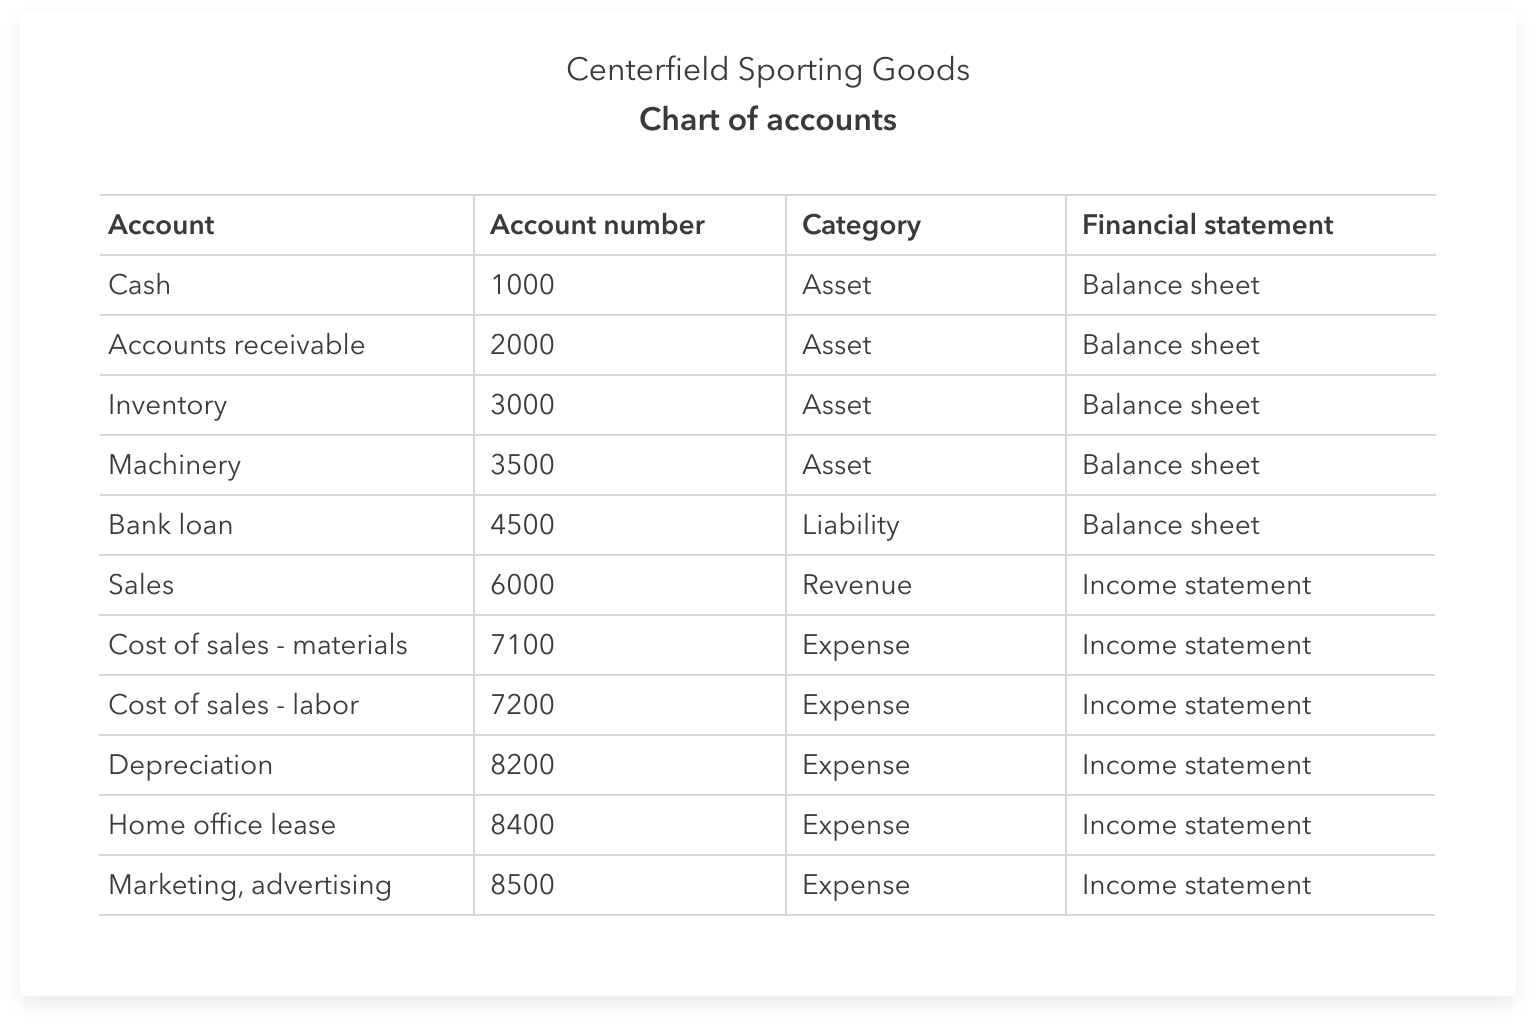Click the Account column header

[x=161, y=225]
